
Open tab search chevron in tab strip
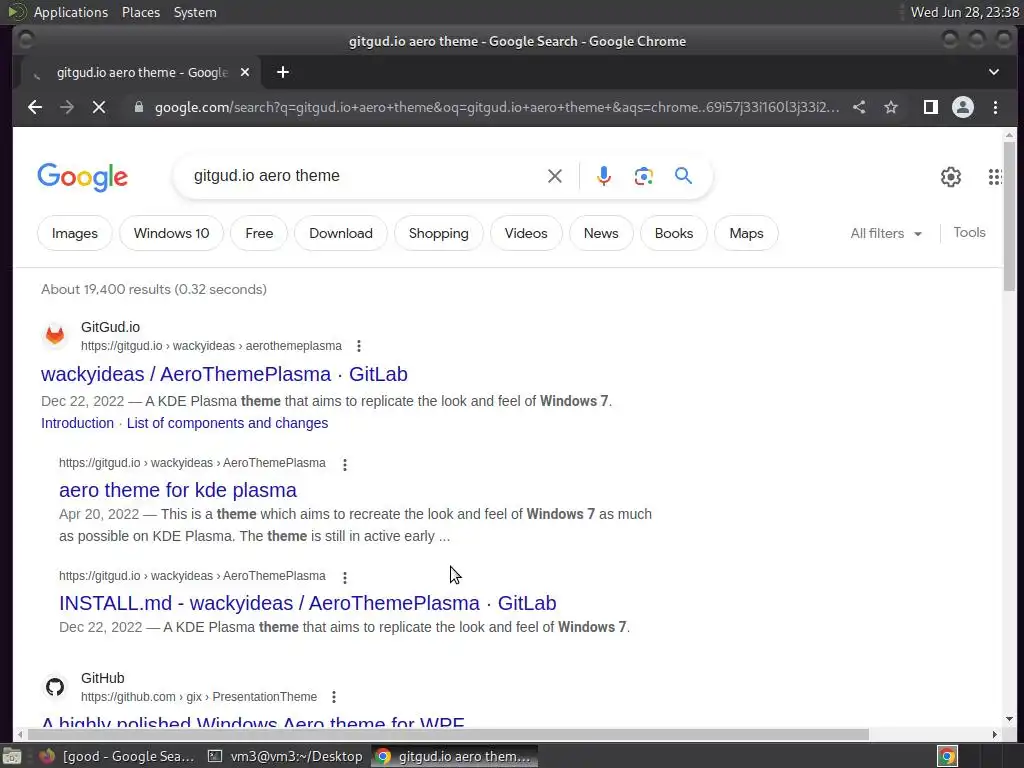[x=993, y=72]
